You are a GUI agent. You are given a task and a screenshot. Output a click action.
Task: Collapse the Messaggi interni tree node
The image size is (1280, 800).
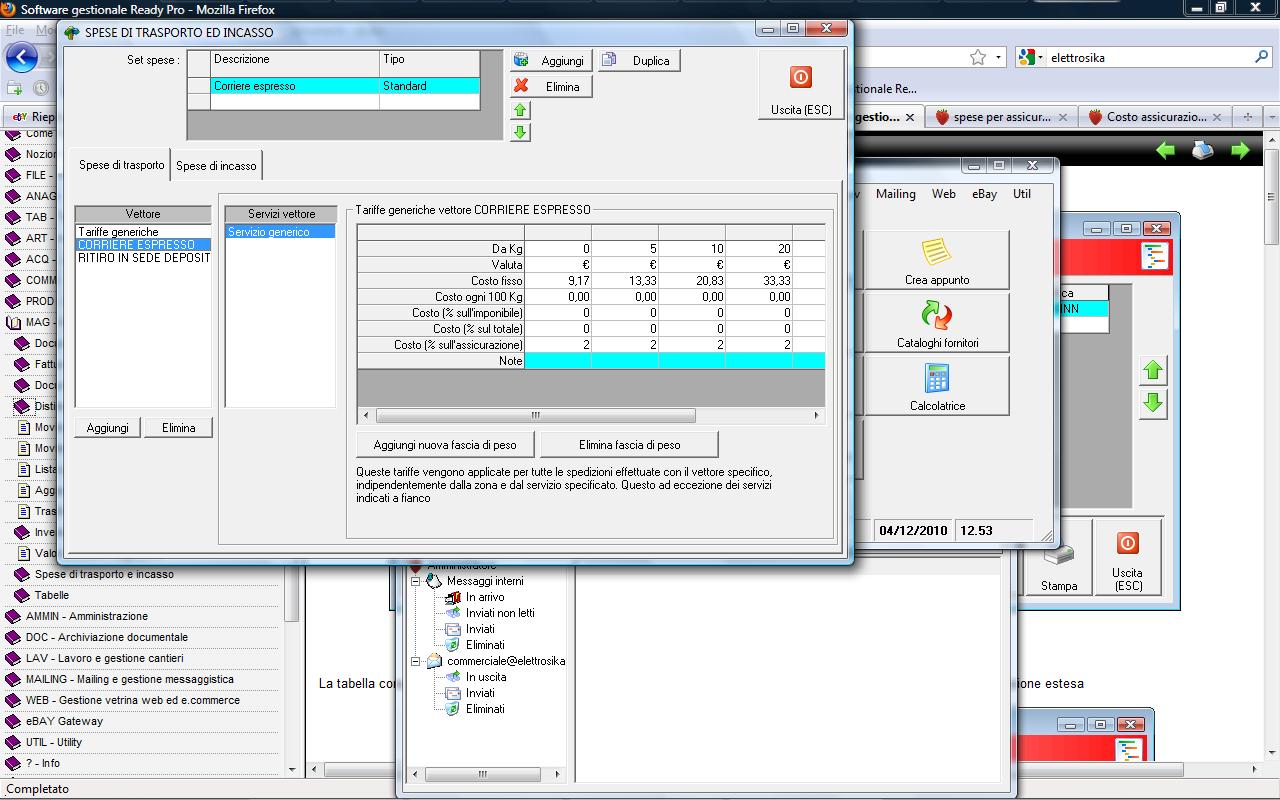coord(416,581)
